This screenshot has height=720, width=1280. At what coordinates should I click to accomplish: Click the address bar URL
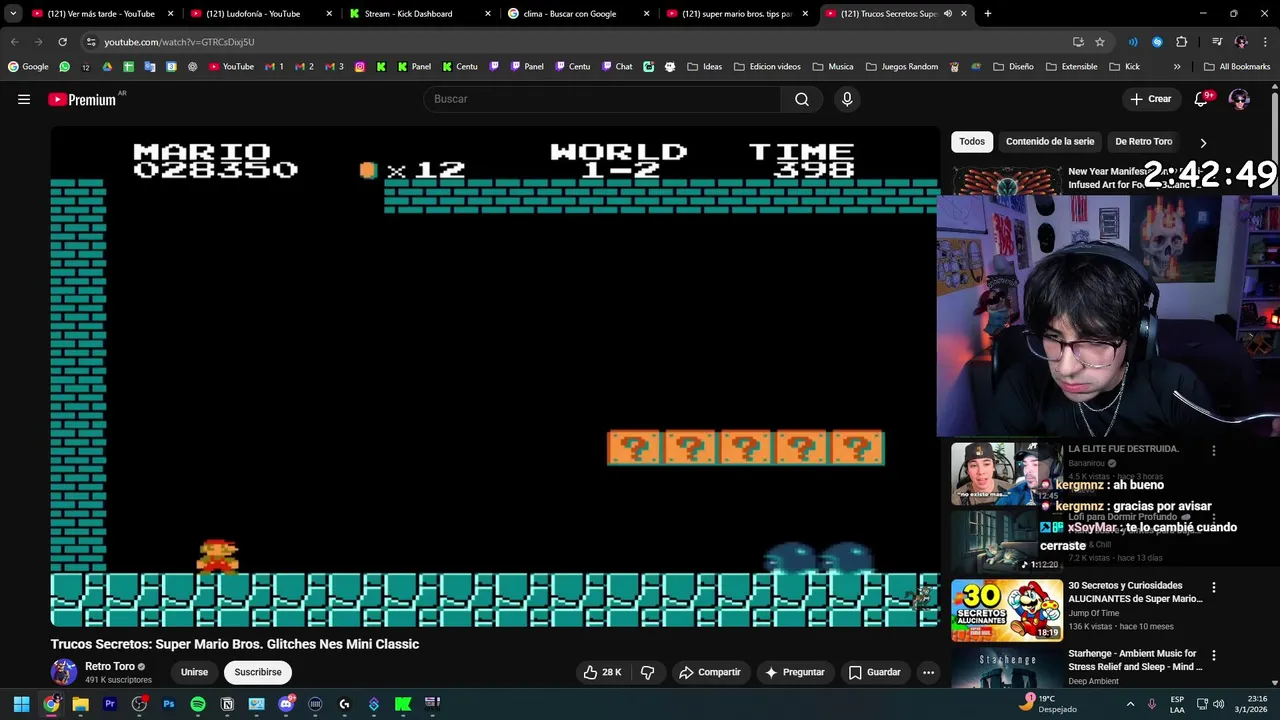point(179,42)
